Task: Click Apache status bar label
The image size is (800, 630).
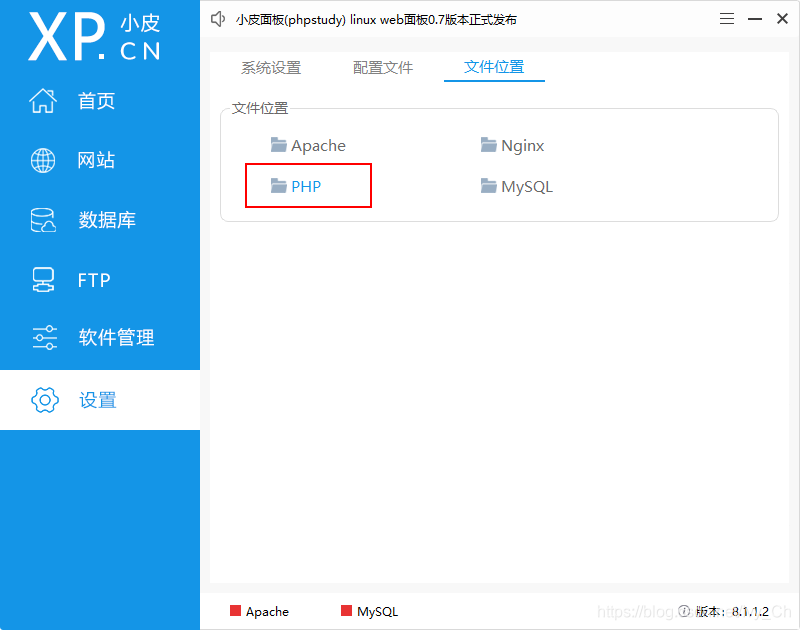Action: coord(267,611)
